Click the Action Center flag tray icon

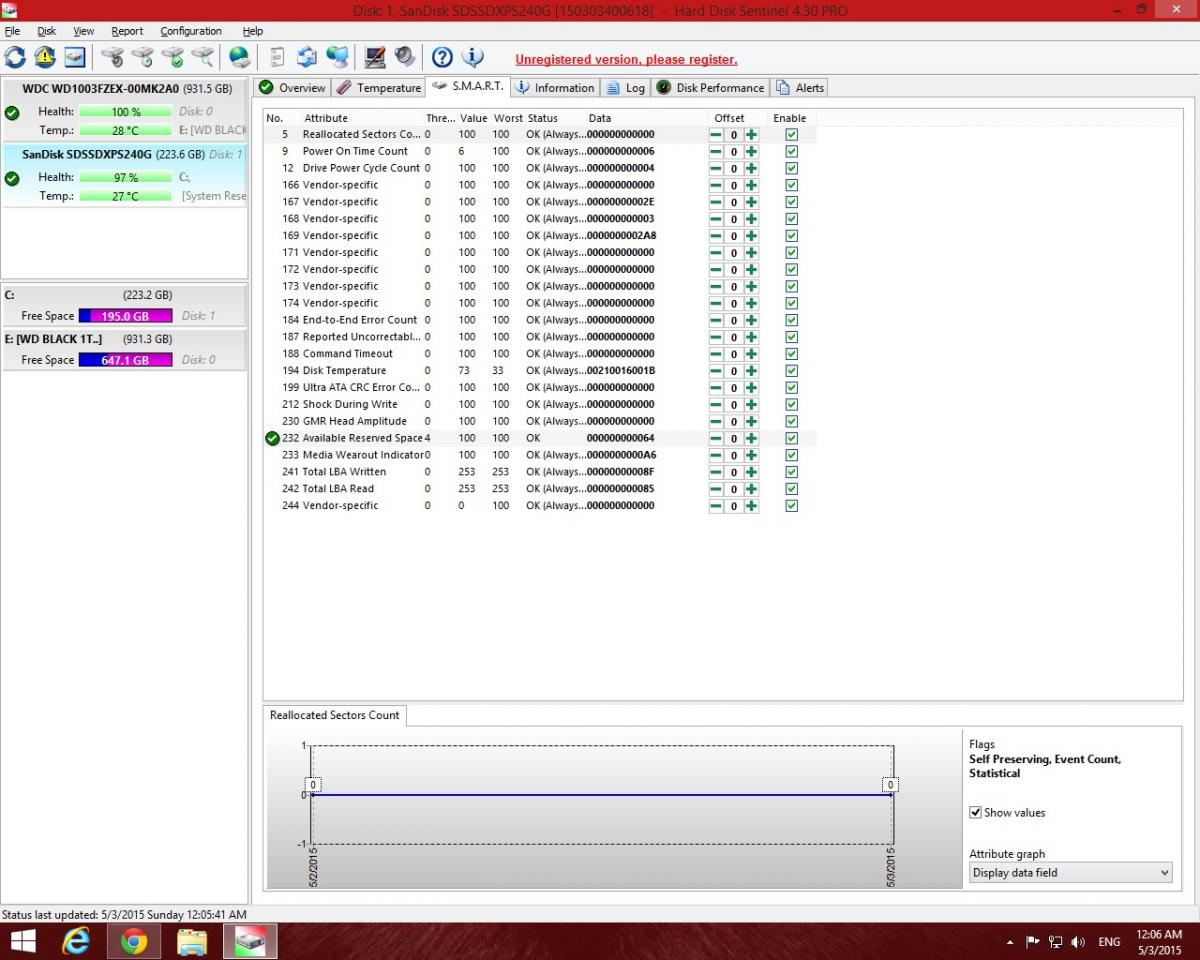click(x=1033, y=942)
